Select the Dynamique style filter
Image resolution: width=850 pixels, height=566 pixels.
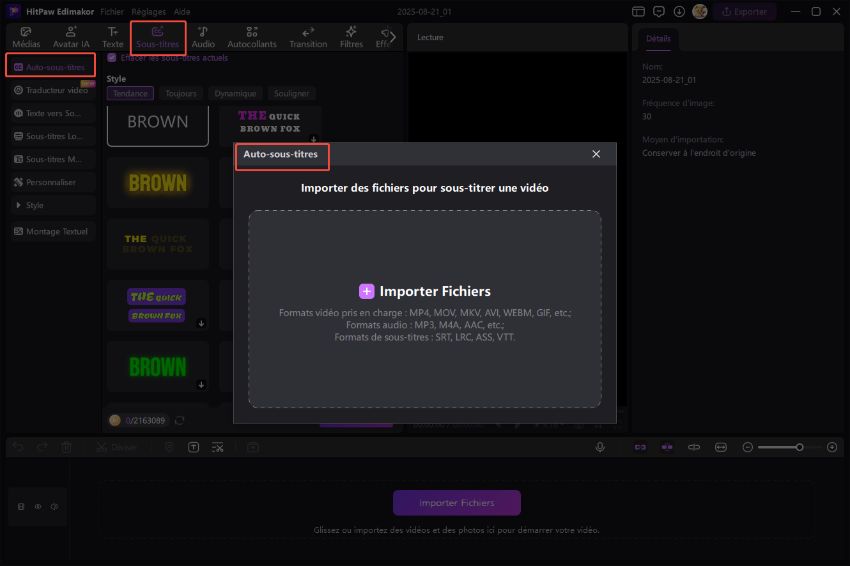pyautogui.click(x=235, y=93)
